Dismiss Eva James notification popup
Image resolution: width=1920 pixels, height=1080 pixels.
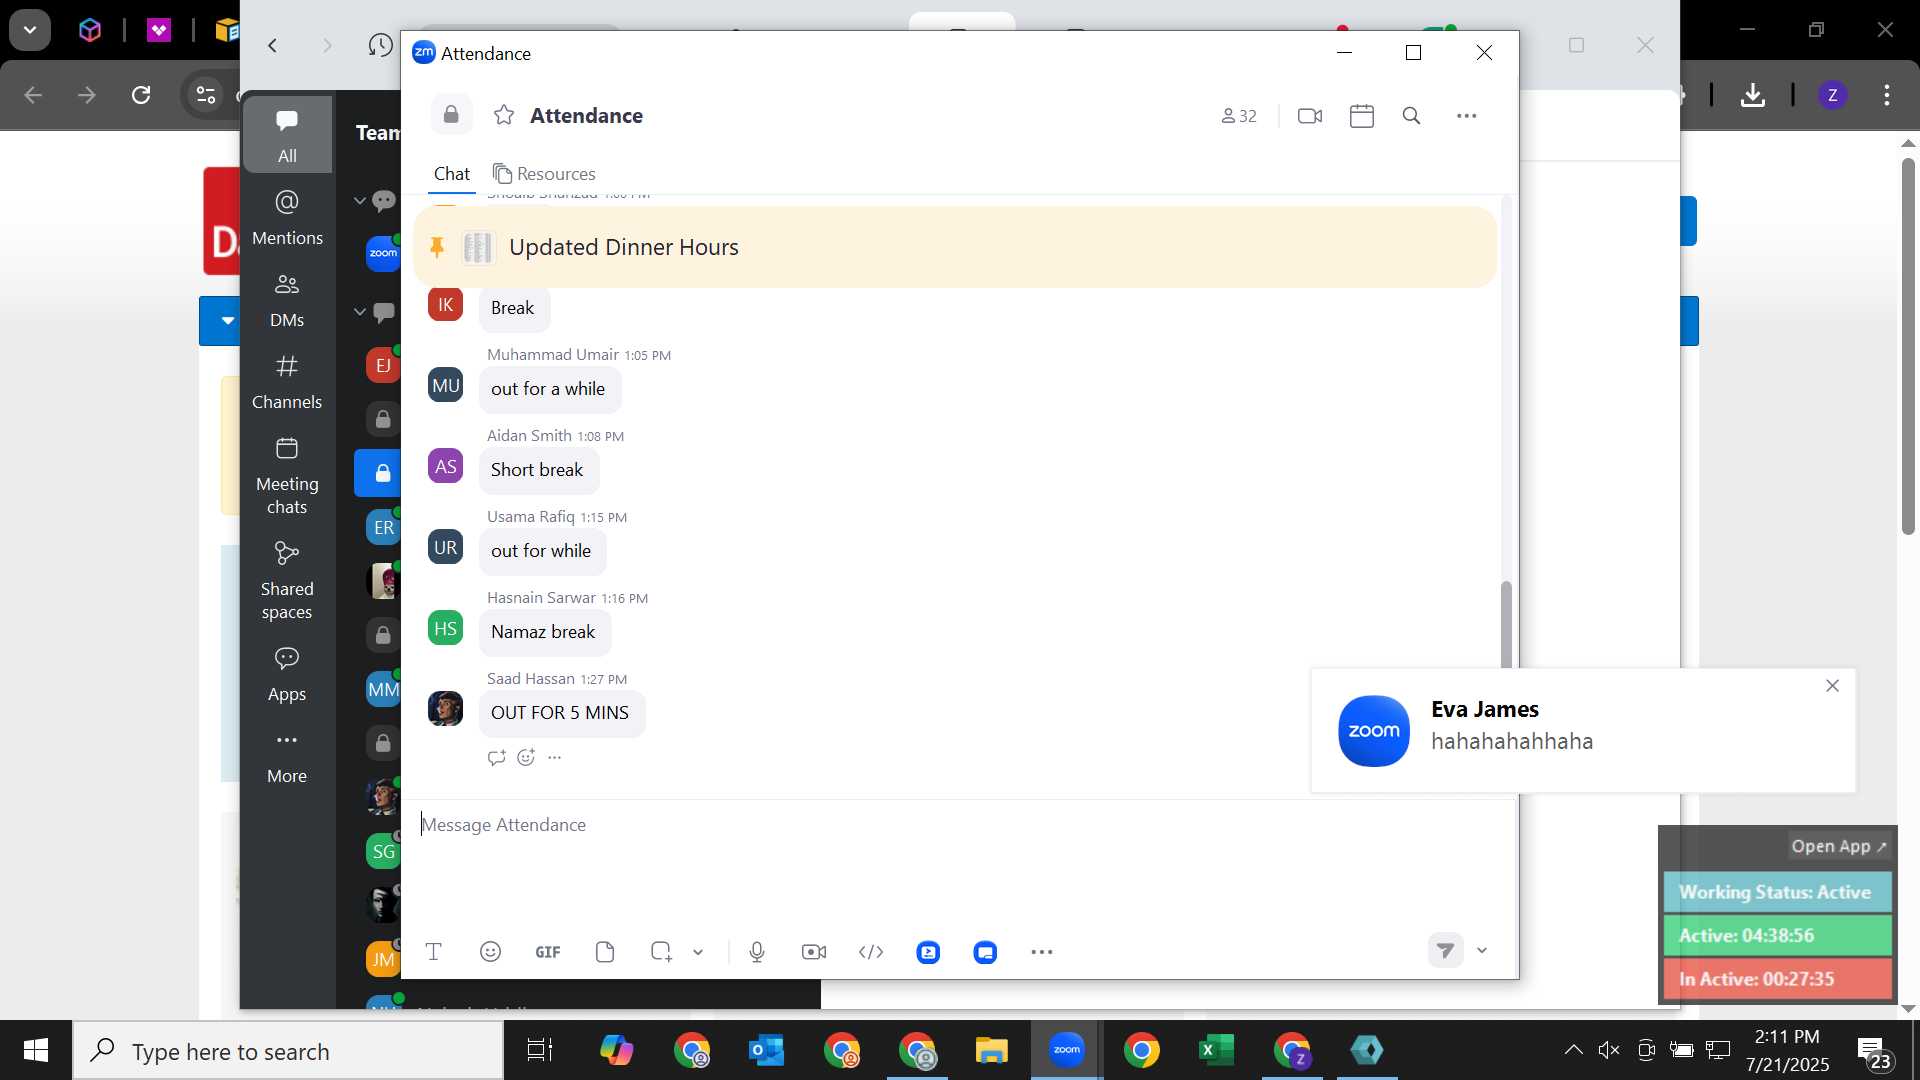[x=1832, y=686]
